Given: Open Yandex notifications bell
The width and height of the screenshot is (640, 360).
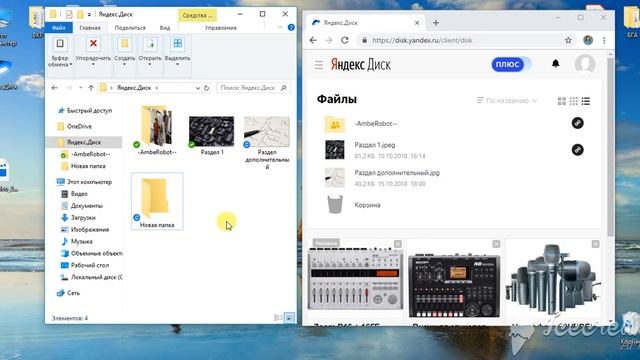Looking at the screenshot, I should (x=556, y=64).
